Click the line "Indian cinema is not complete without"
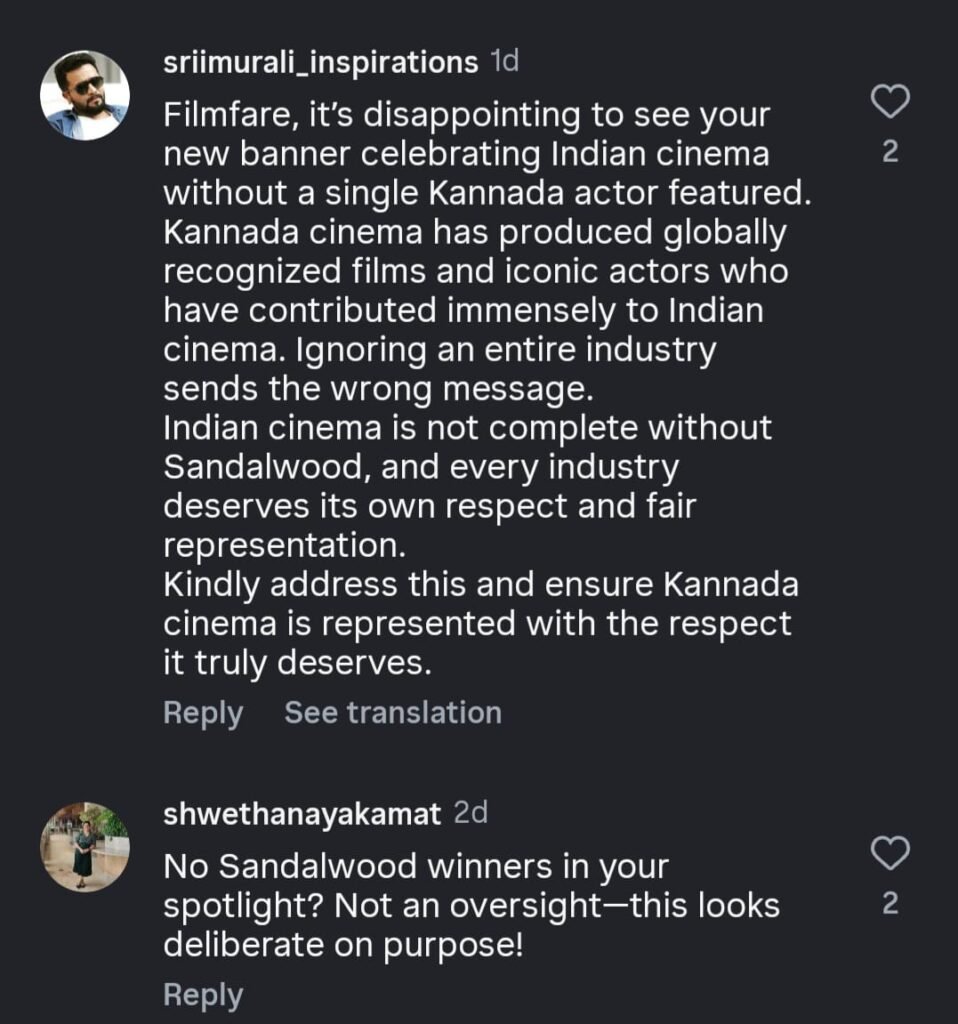This screenshot has width=958, height=1024. [467, 428]
